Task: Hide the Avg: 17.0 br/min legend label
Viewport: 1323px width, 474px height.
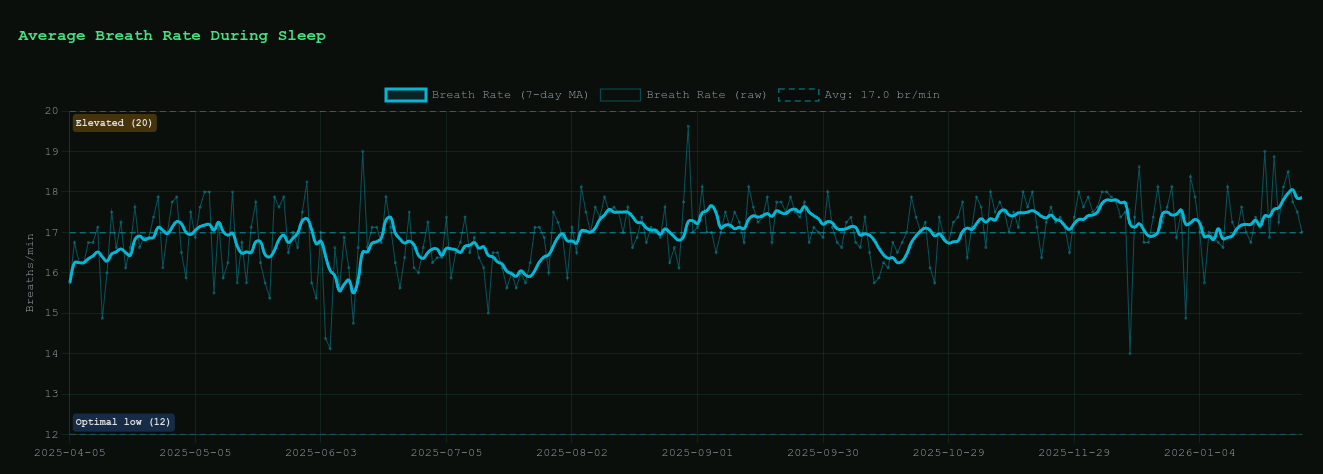Action: coord(881,95)
